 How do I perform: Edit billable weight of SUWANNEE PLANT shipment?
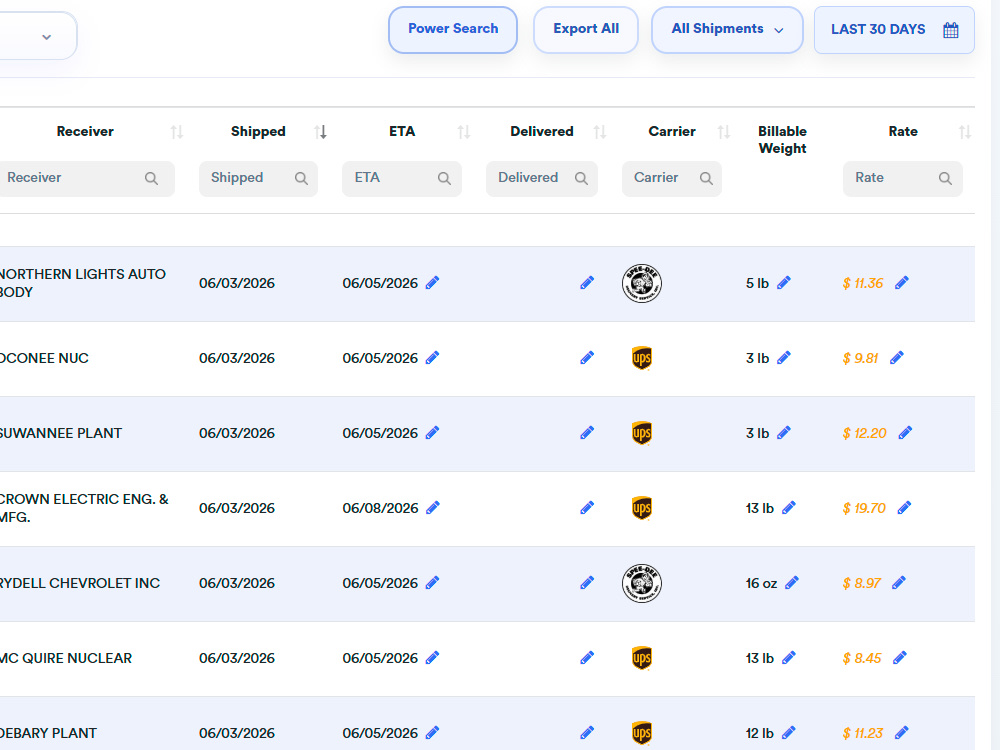[784, 433]
